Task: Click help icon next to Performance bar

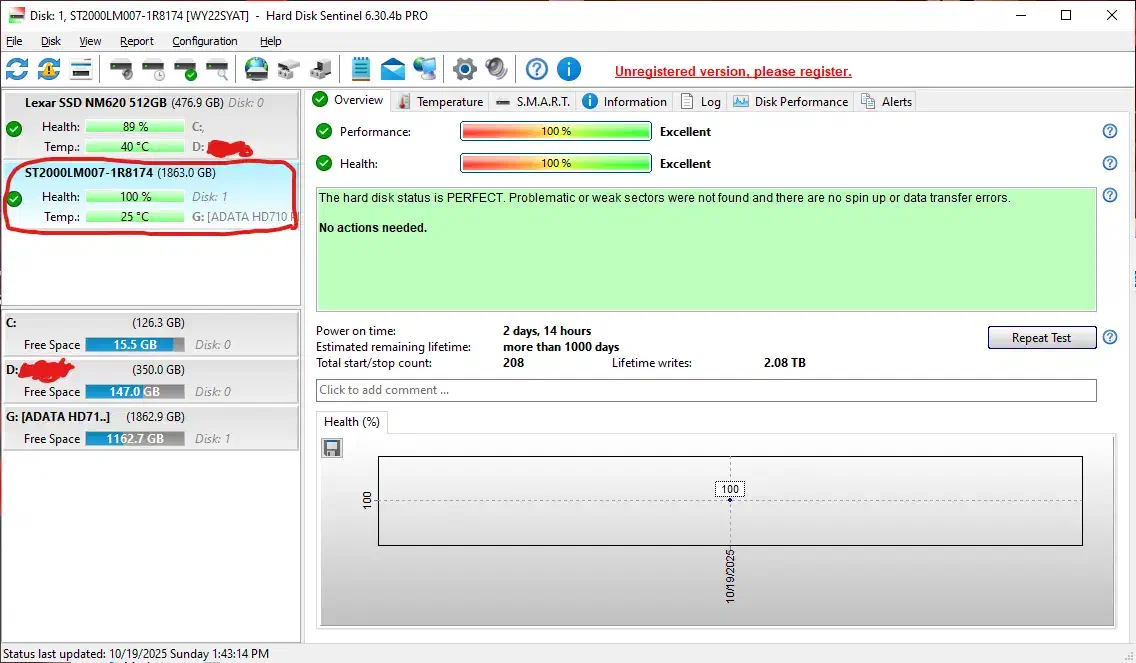Action: (x=1109, y=132)
